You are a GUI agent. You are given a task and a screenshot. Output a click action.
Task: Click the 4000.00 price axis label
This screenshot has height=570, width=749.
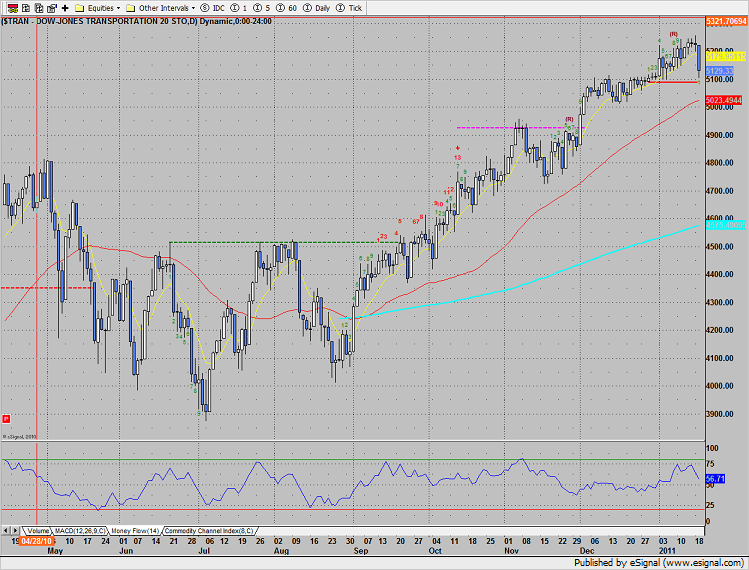coord(719,386)
